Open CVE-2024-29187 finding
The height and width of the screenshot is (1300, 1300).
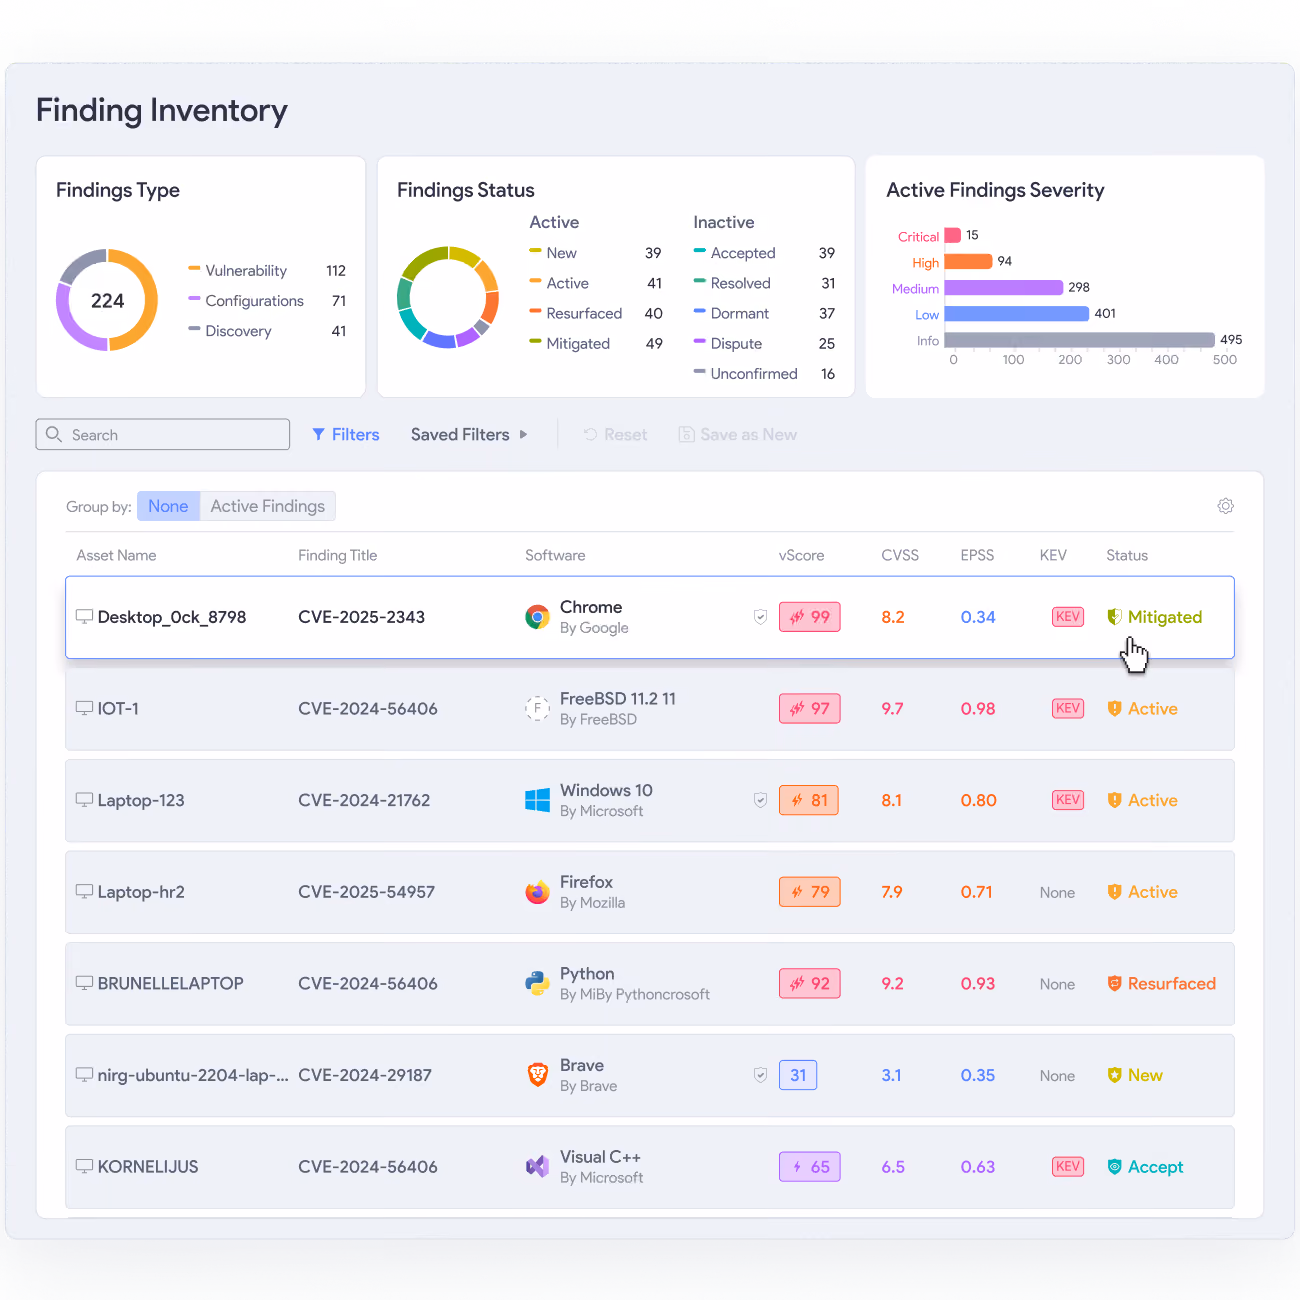click(365, 1075)
